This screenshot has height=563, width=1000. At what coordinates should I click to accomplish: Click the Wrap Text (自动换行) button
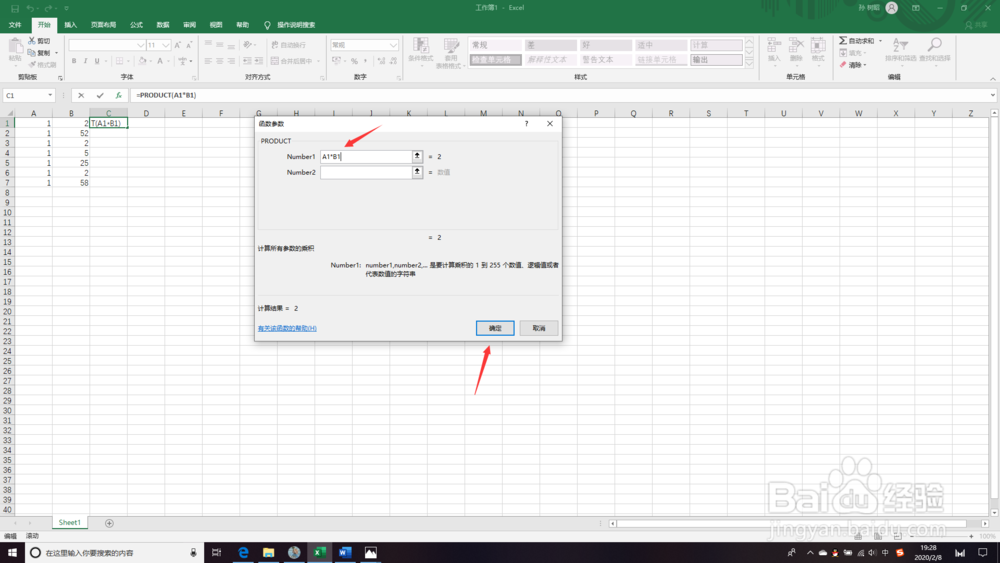pos(288,45)
